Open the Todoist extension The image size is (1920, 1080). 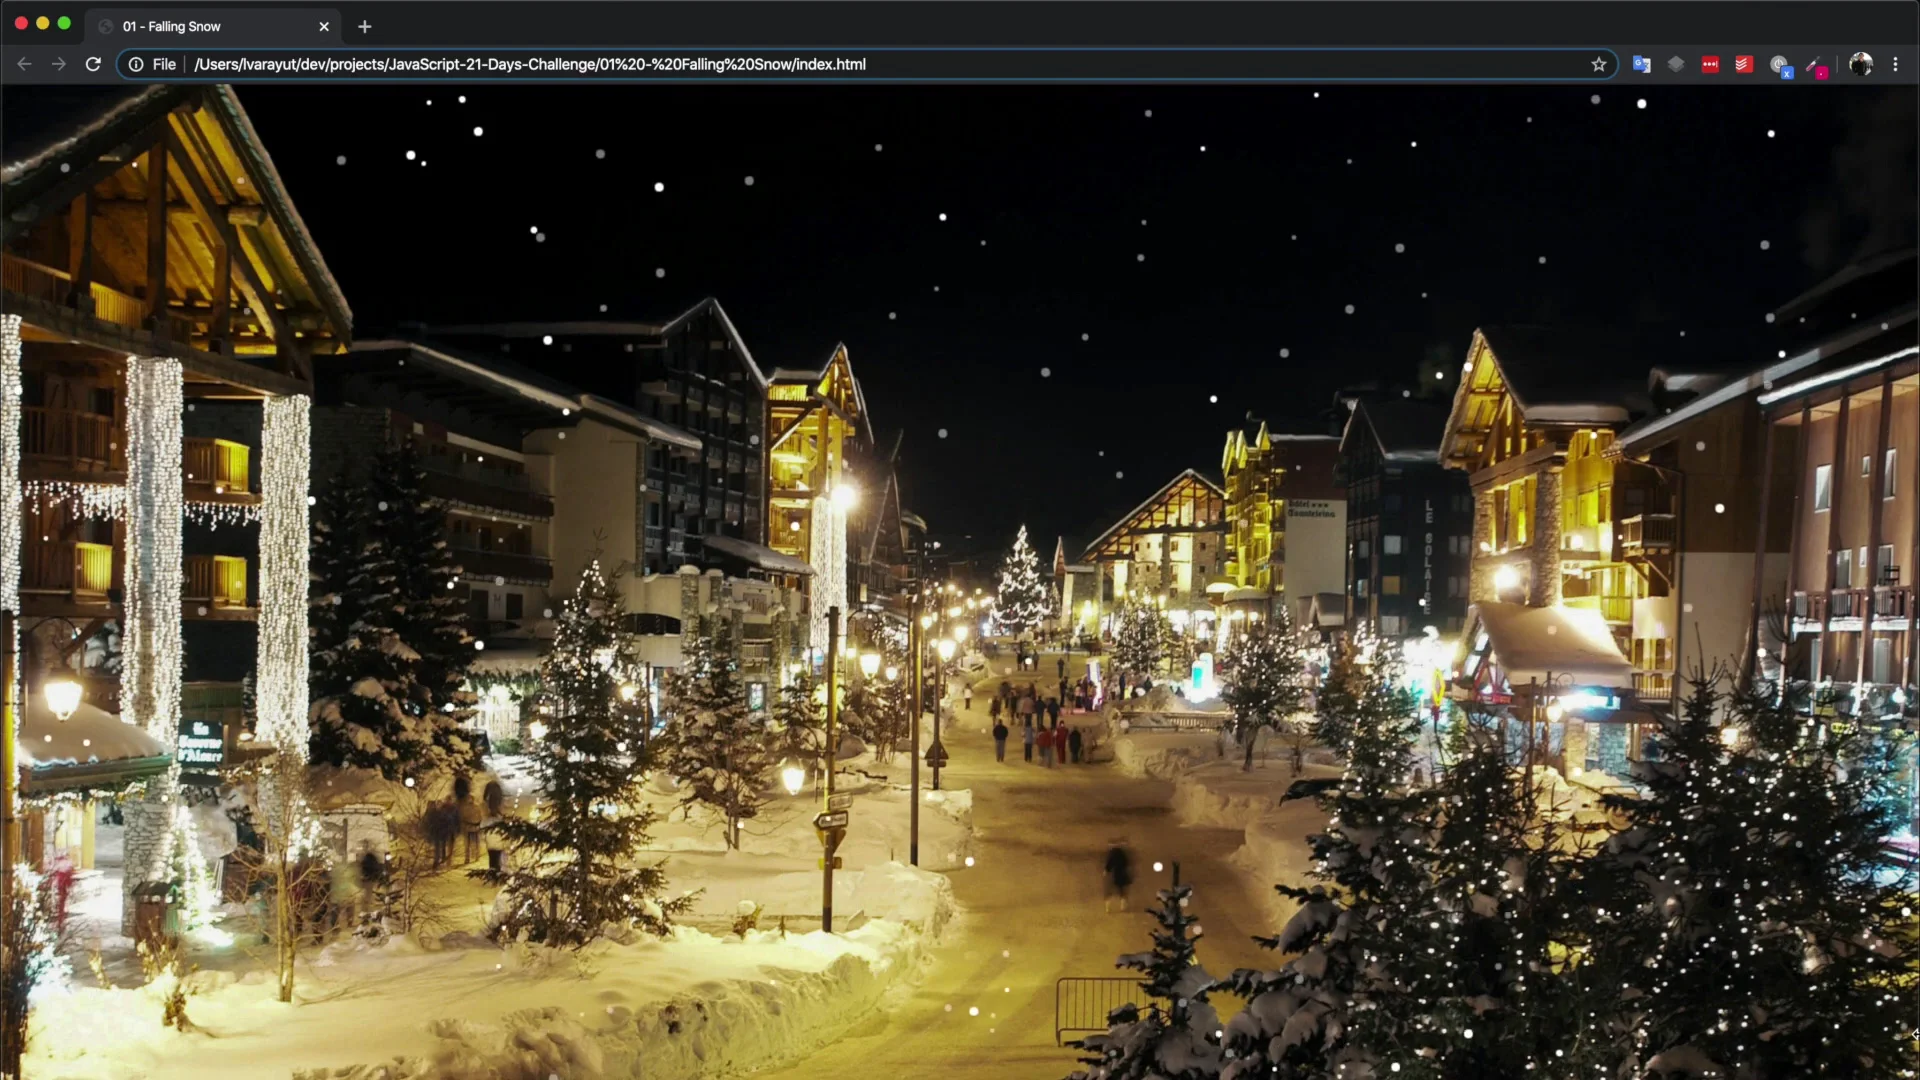pos(1744,64)
